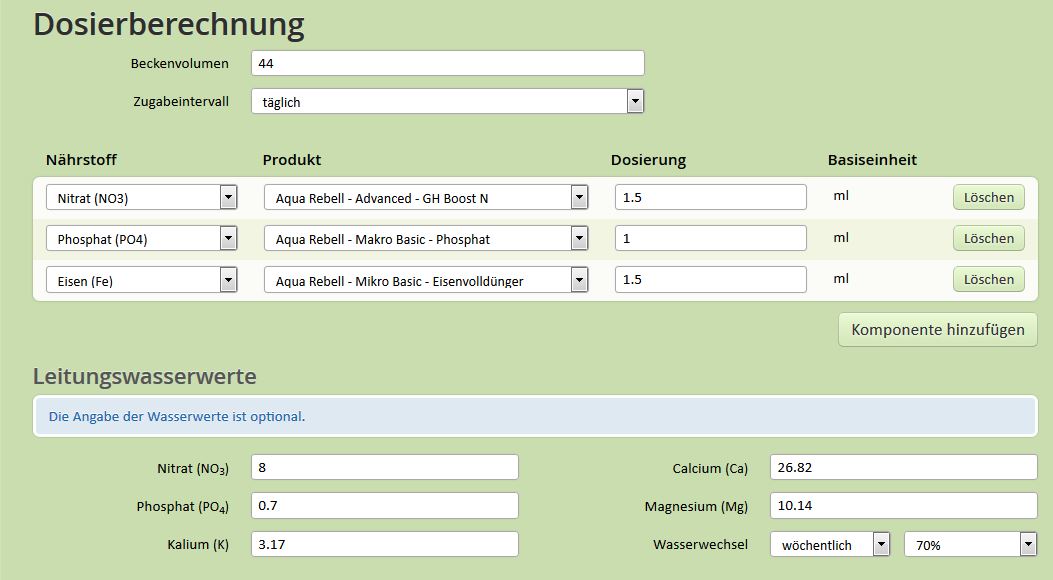Open the Makro Basic Phosphat product dropdown

click(x=426, y=238)
